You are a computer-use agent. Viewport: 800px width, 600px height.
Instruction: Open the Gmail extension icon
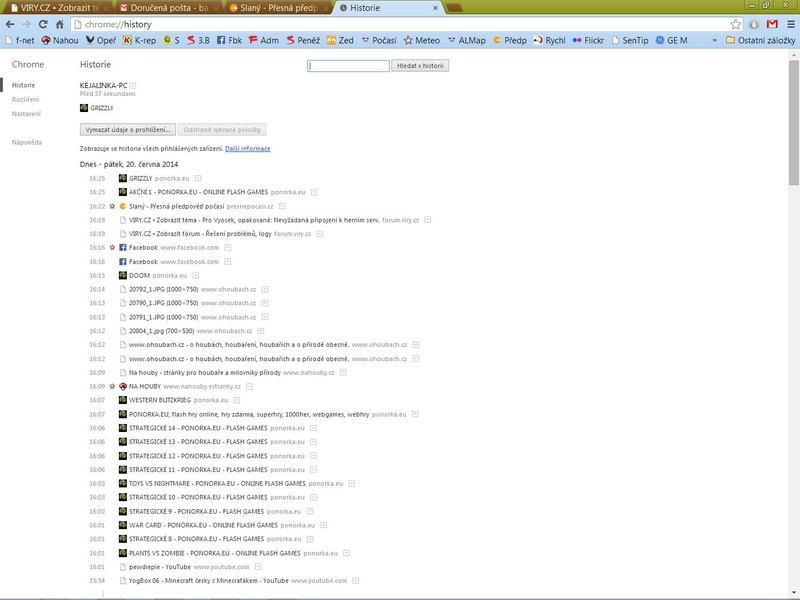(770, 23)
